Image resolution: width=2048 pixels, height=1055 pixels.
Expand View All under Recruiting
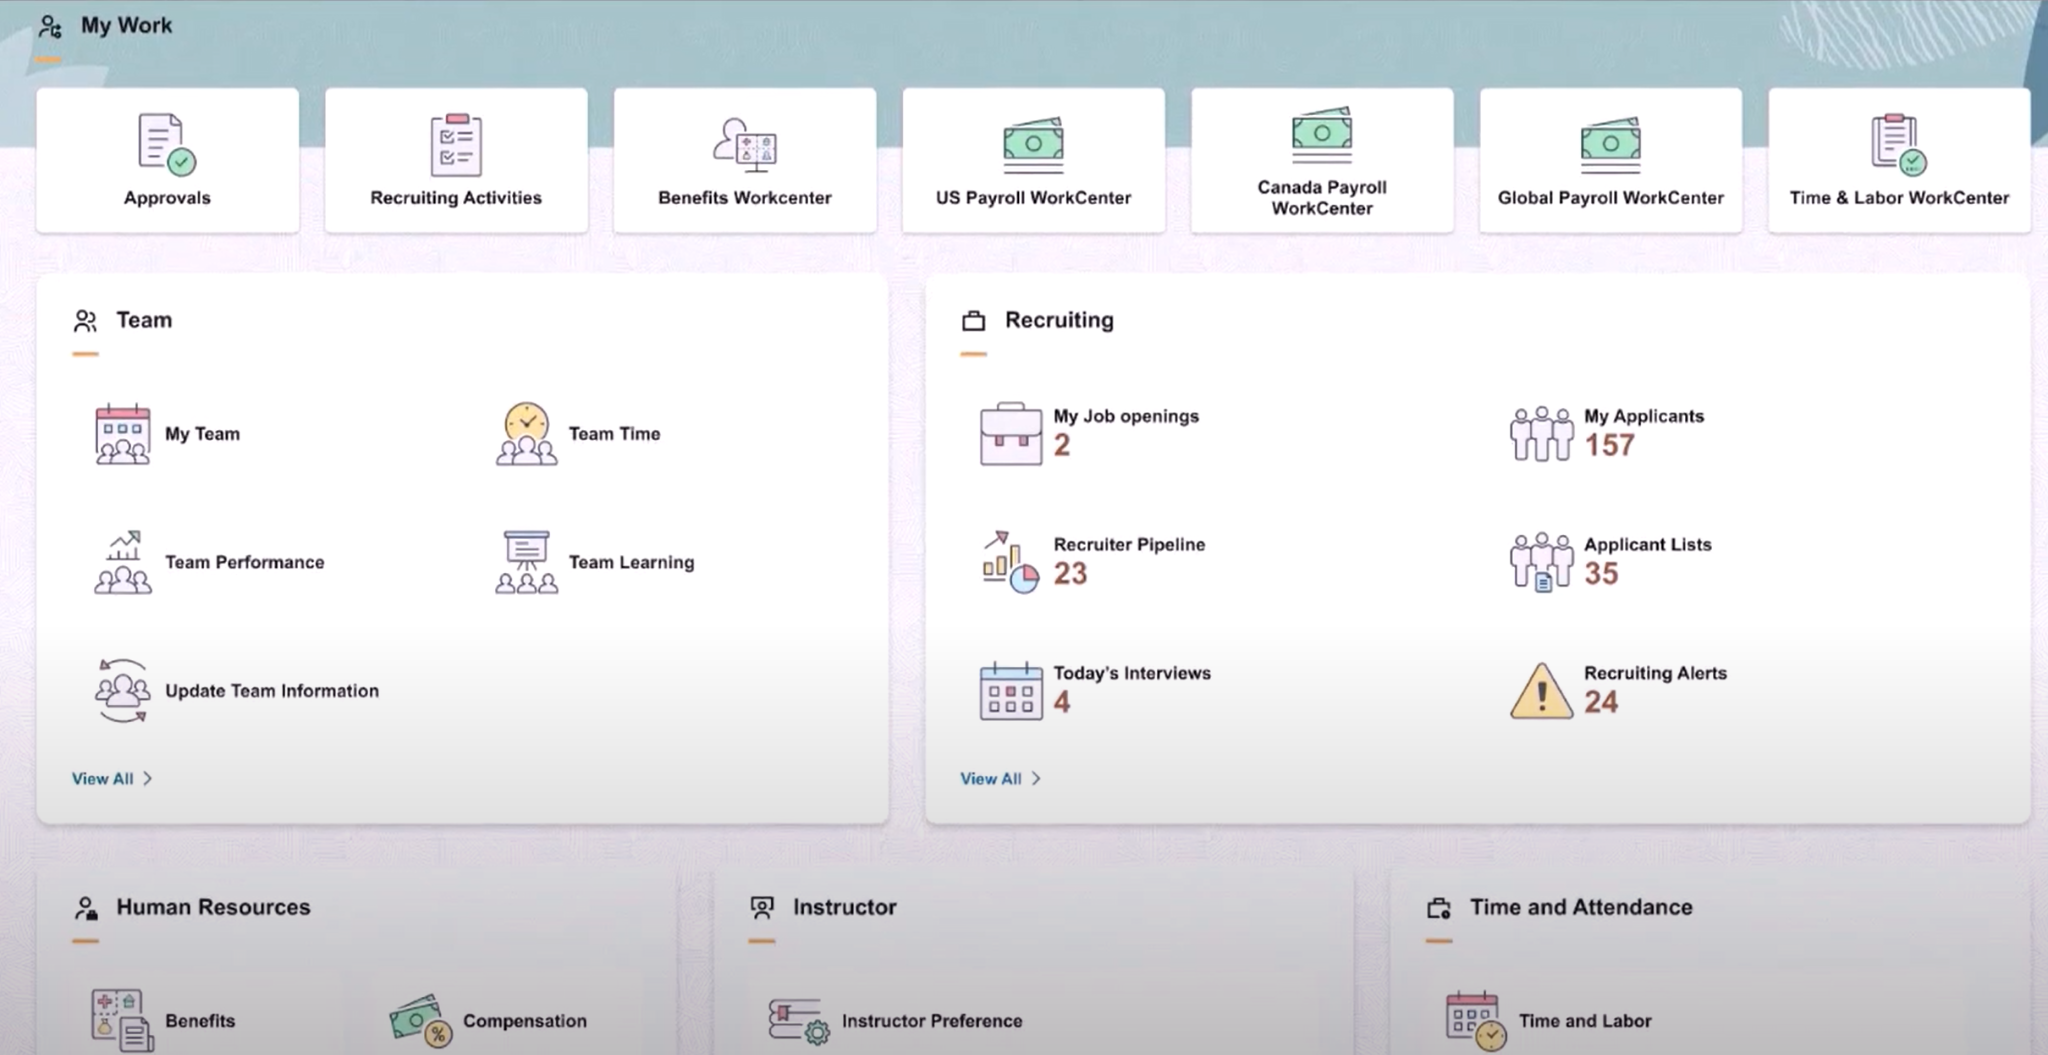tap(1000, 778)
